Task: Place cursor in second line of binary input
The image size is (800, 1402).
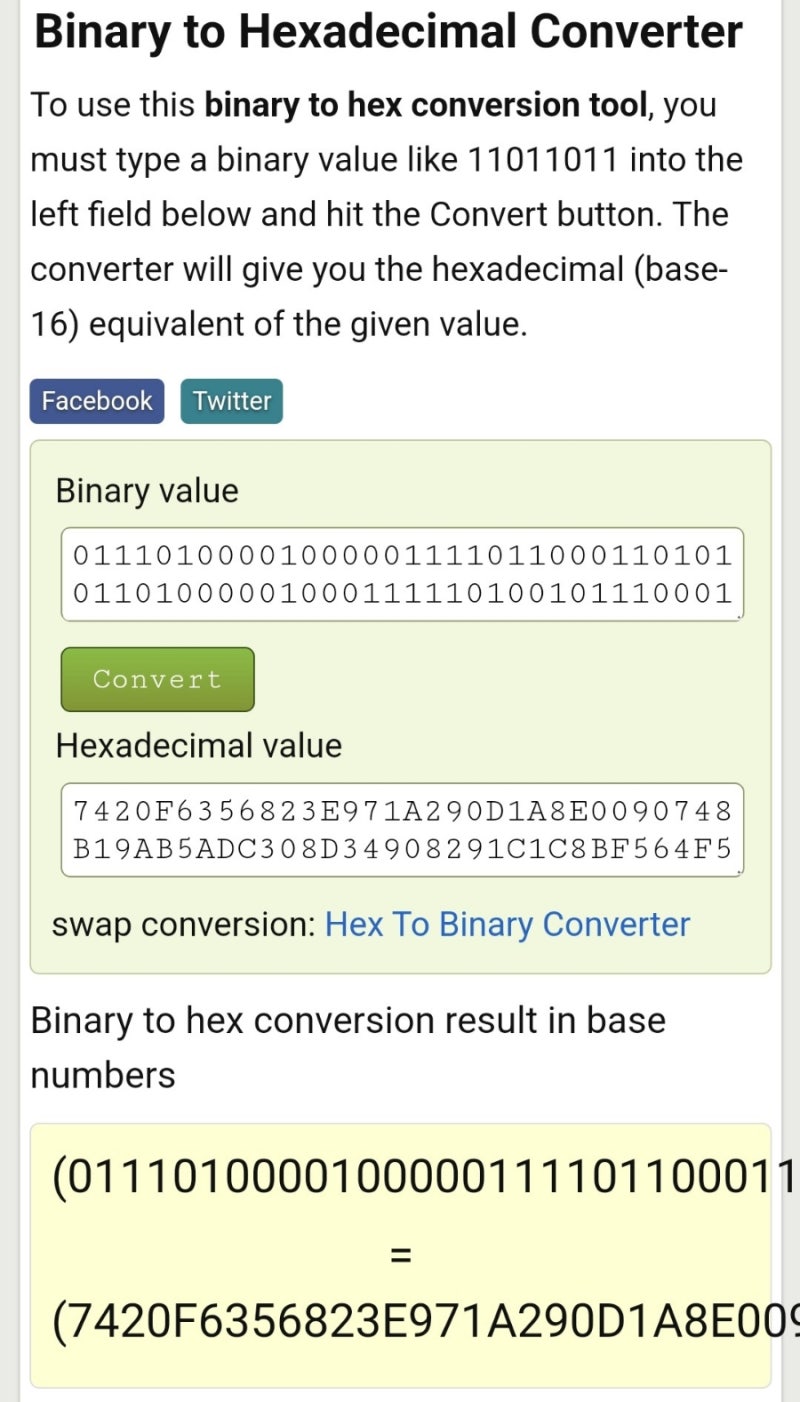Action: (x=401, y=594)
